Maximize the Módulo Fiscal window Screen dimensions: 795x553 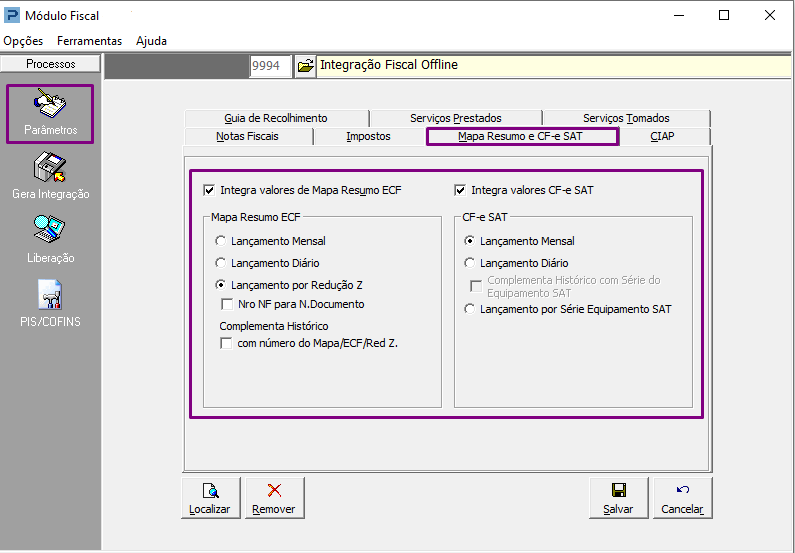tap(724, 15)
